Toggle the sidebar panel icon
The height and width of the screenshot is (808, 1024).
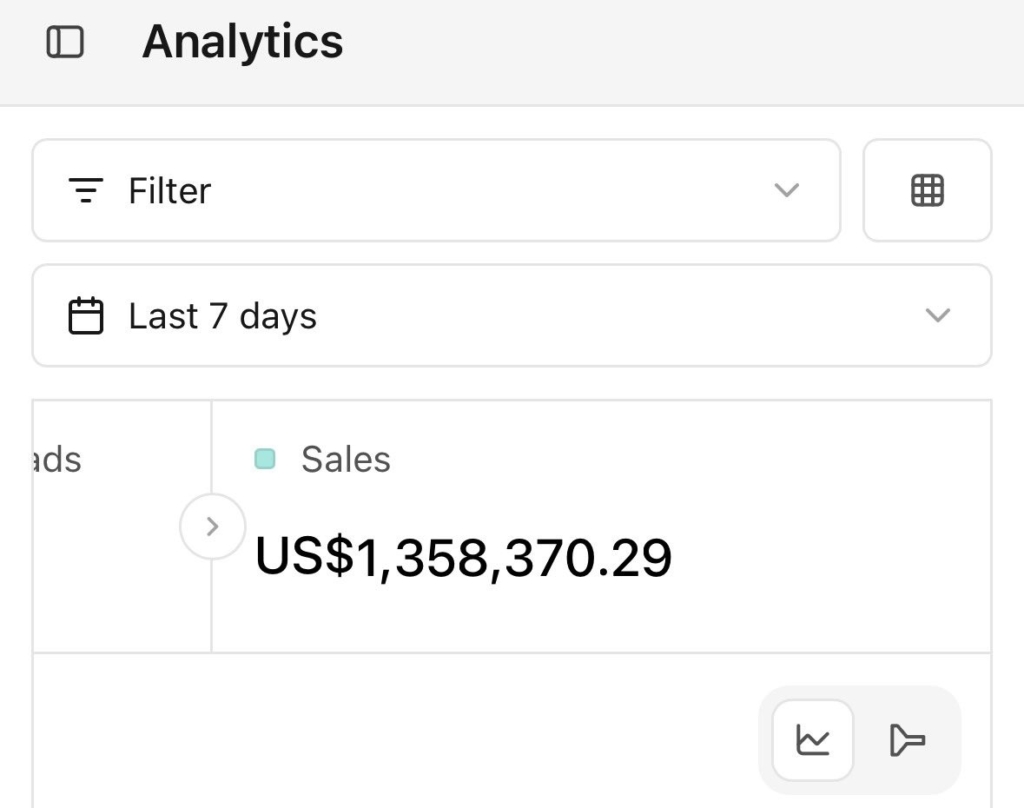pos(65,43)
